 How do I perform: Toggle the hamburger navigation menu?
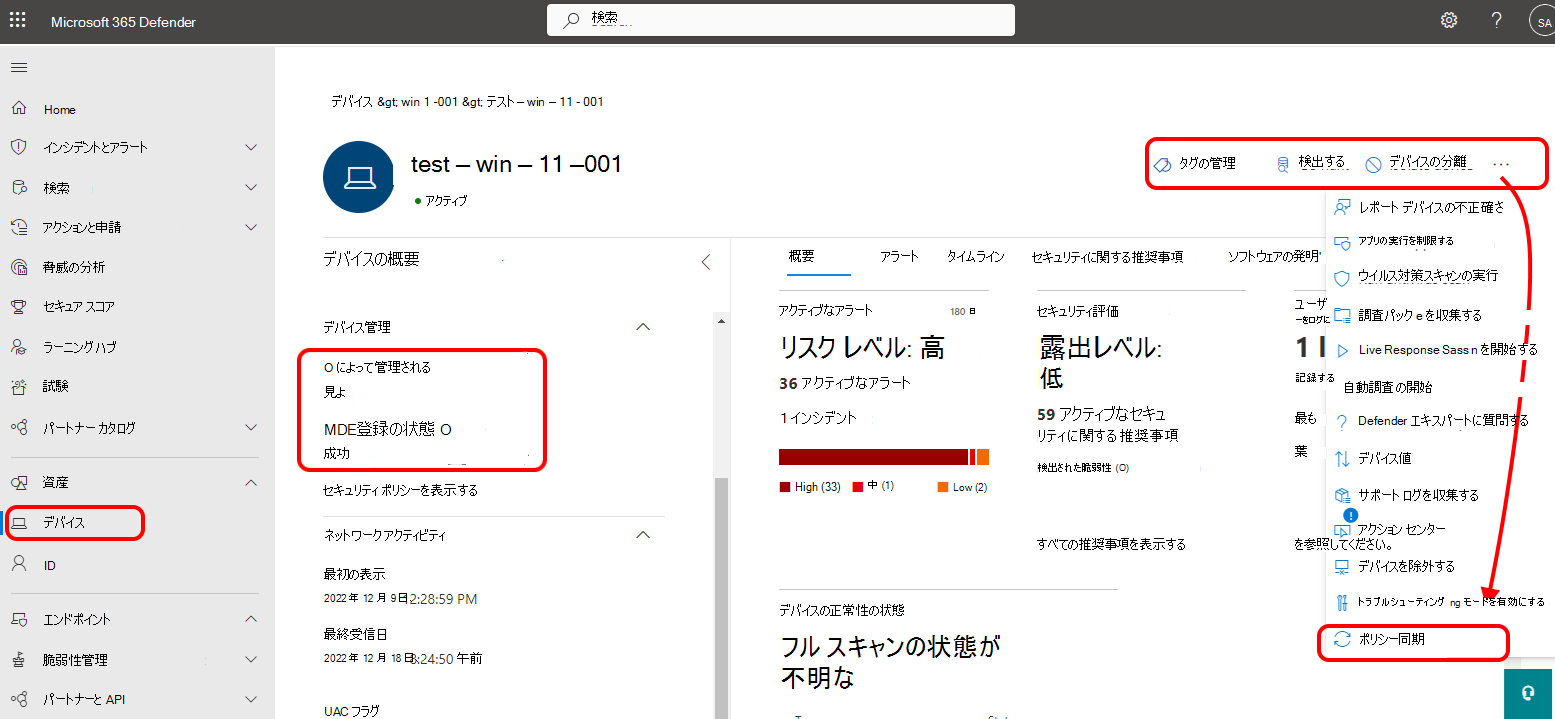[19, 67]
